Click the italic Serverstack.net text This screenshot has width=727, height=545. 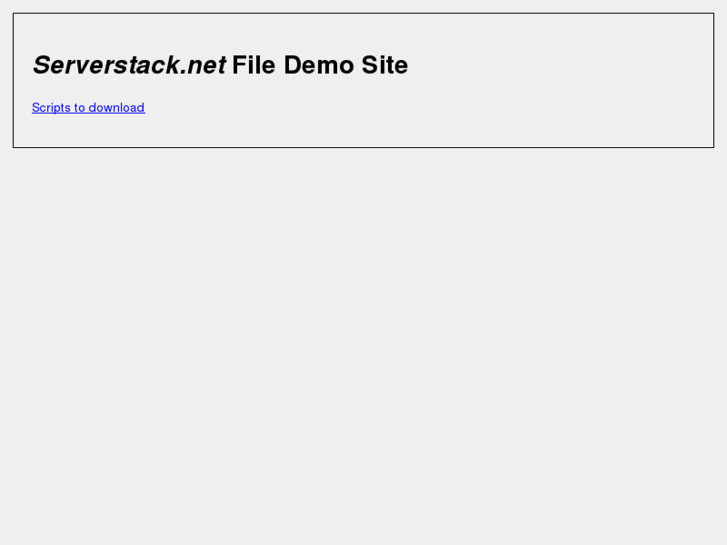[129, 65]
